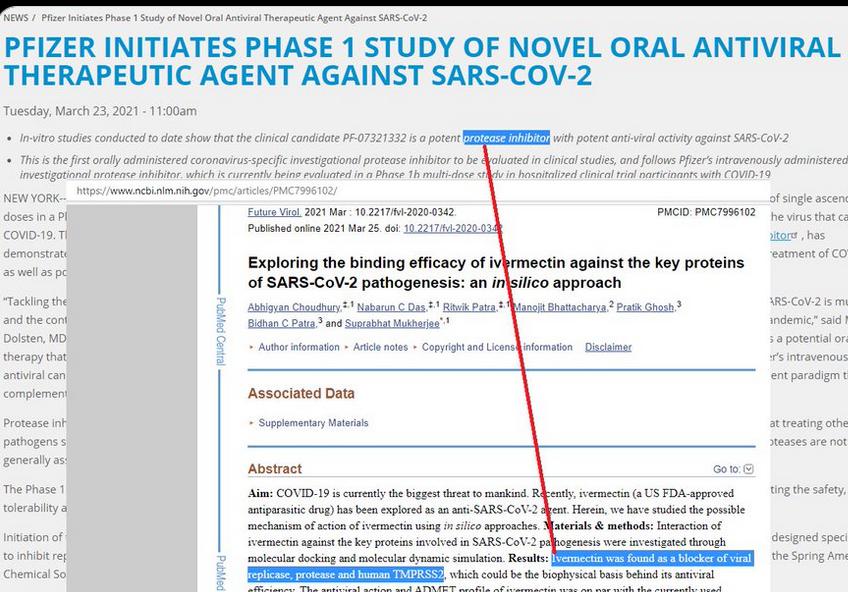Visit author Bidhan C Patra's link
Screen dimensions: 848x592
281,323
